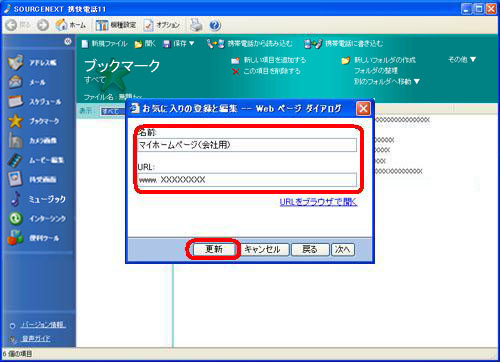
Task: Click the URLをブラウザで開く link
Action: pos(318,202)
